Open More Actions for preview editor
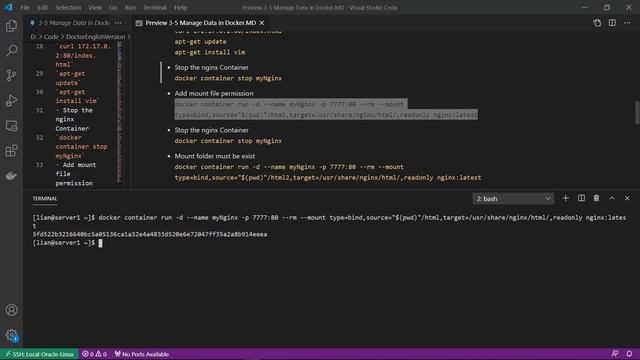The width and height of the screenshot is (640, 360). 627,23
